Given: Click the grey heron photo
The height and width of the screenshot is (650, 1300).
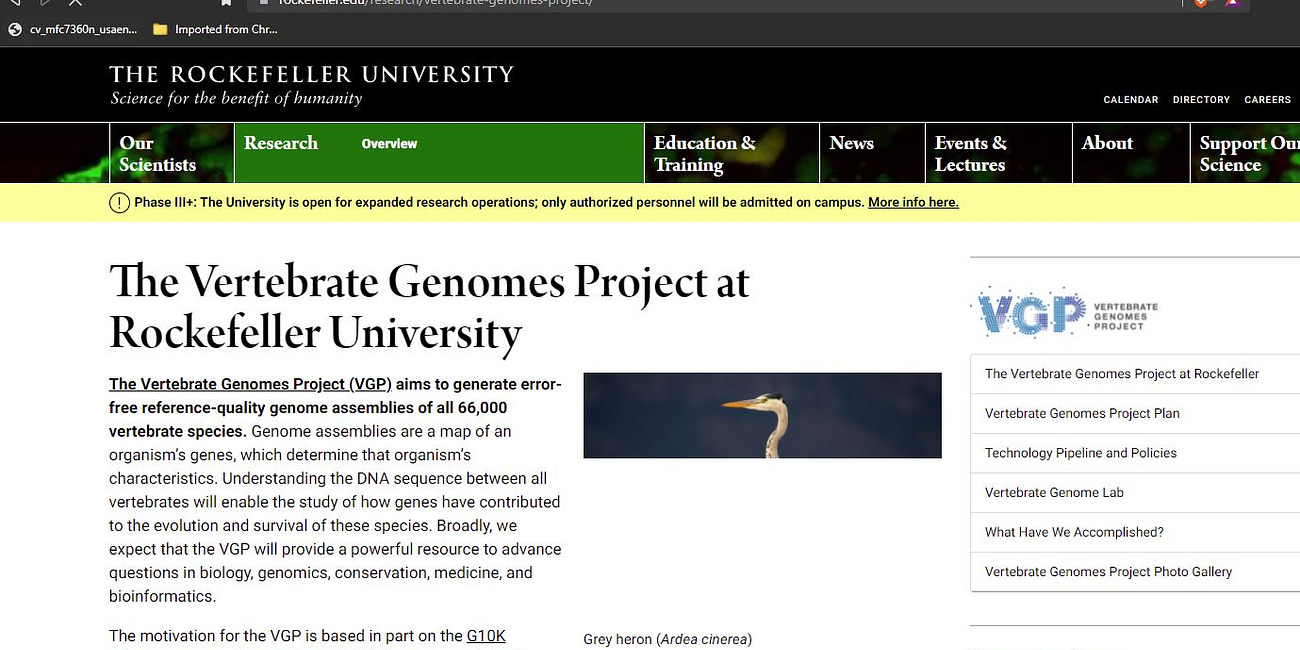Looking at the screenshot, I should (x=762, y=415).
